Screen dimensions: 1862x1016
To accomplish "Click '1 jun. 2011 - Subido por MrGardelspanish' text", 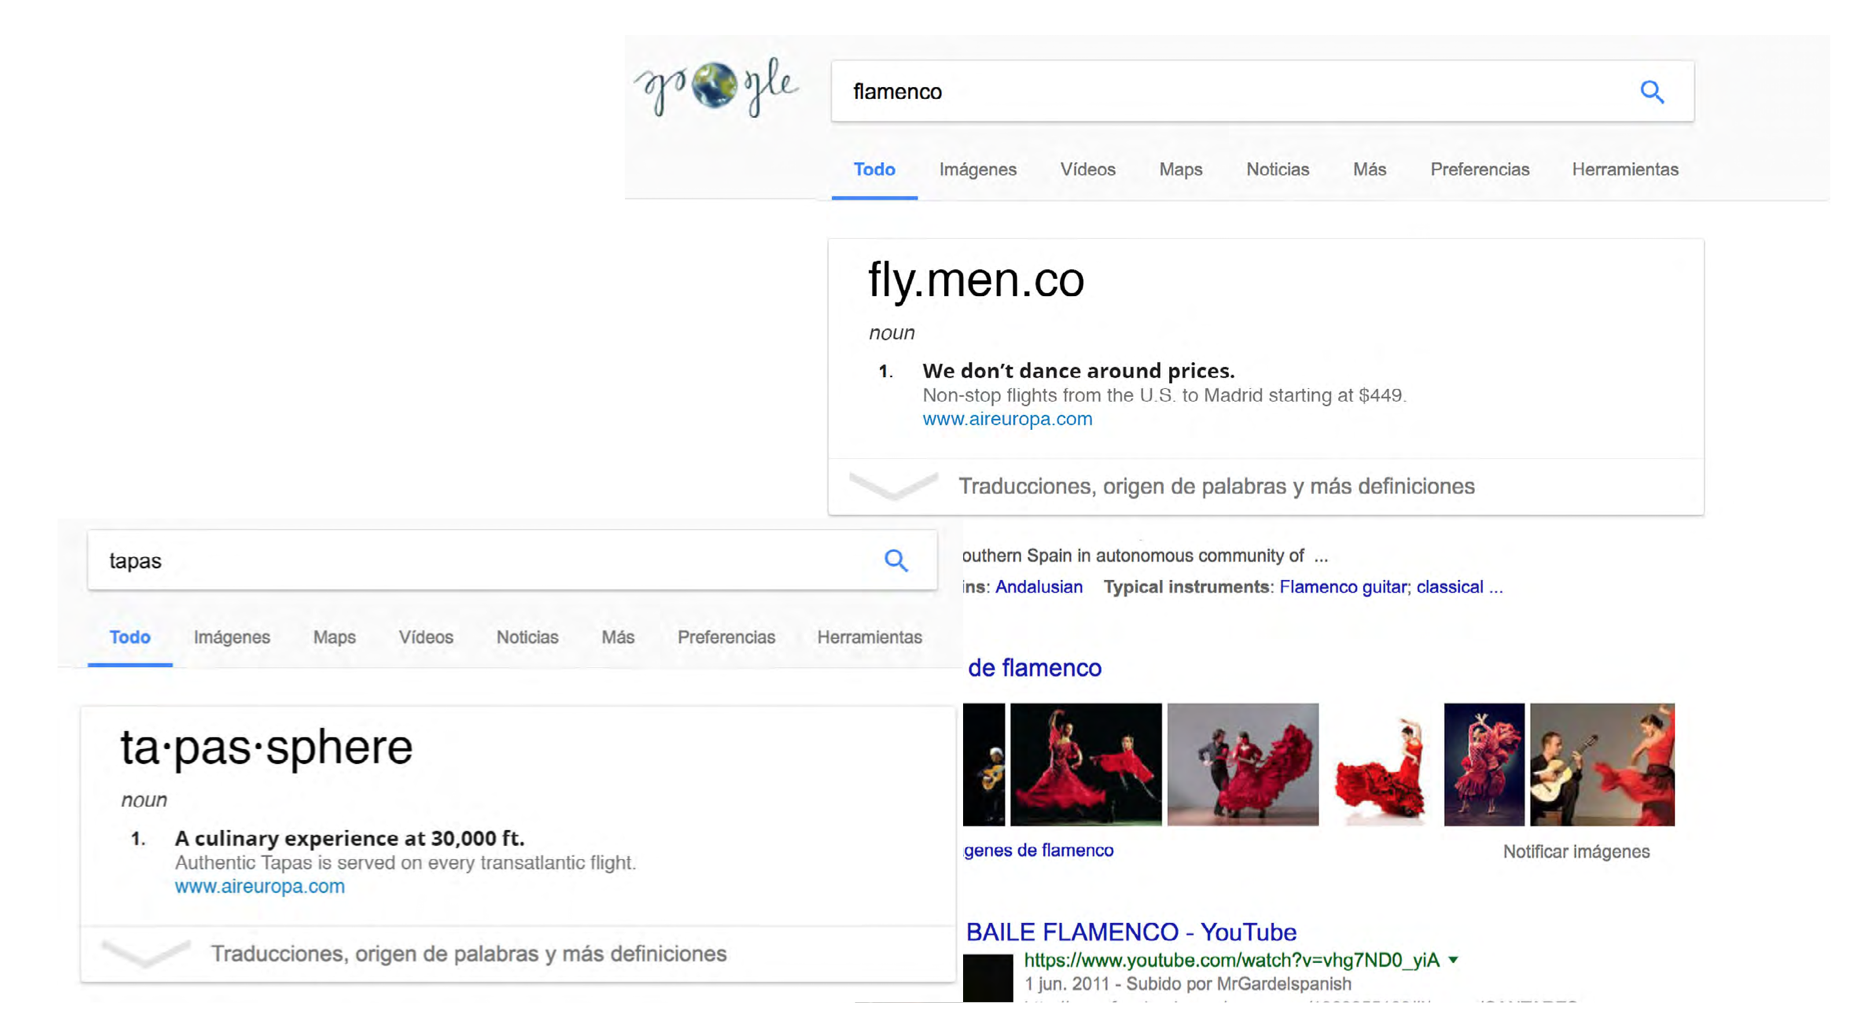I will pos(1188,984).
